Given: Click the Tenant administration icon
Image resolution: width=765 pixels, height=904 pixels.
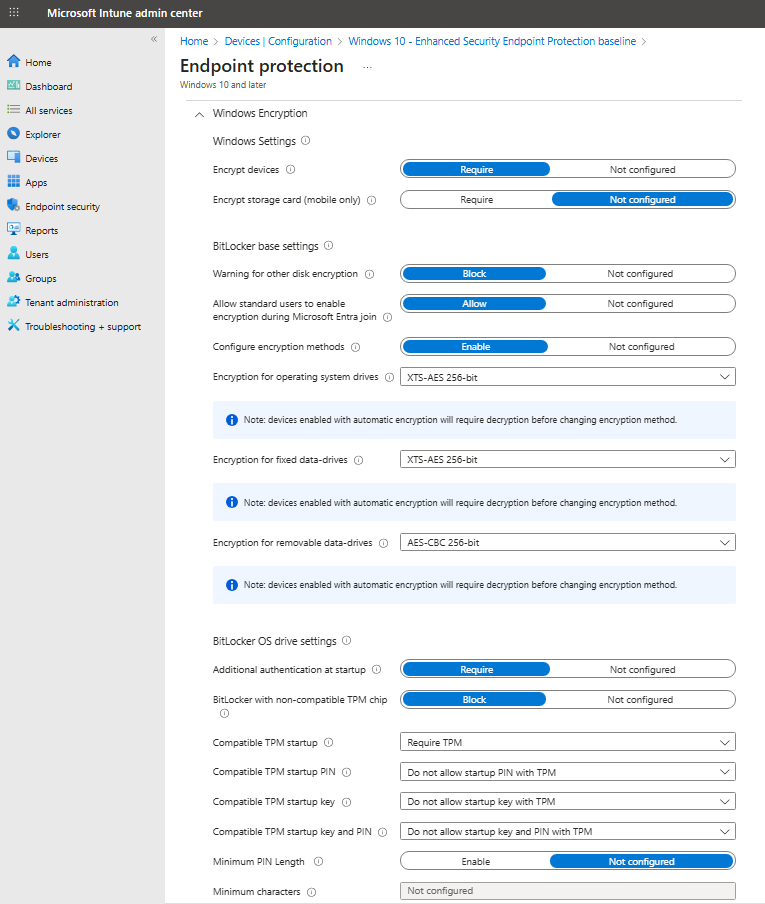Looking at the screenshot, I should [14, 302].
